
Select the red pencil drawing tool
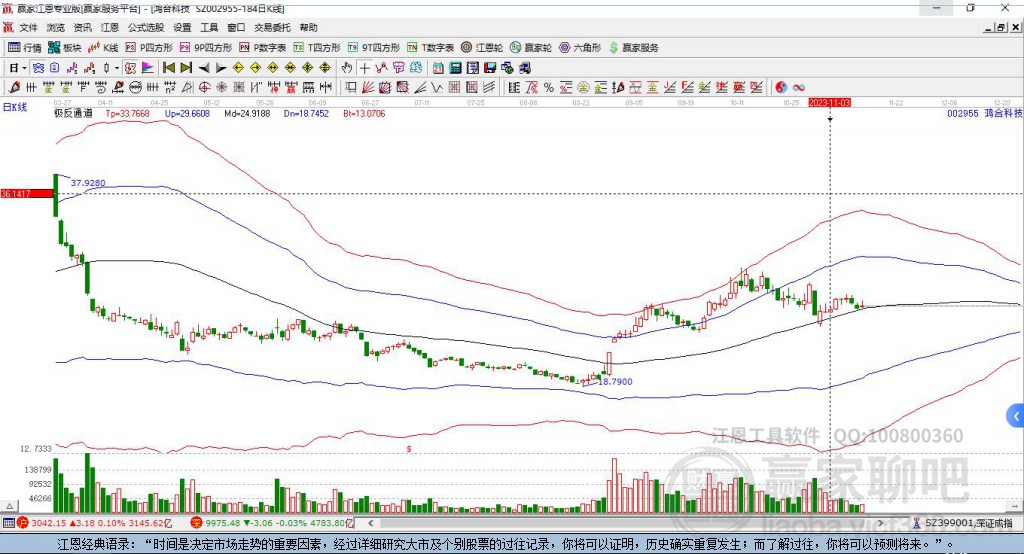(x=14, y=88)
